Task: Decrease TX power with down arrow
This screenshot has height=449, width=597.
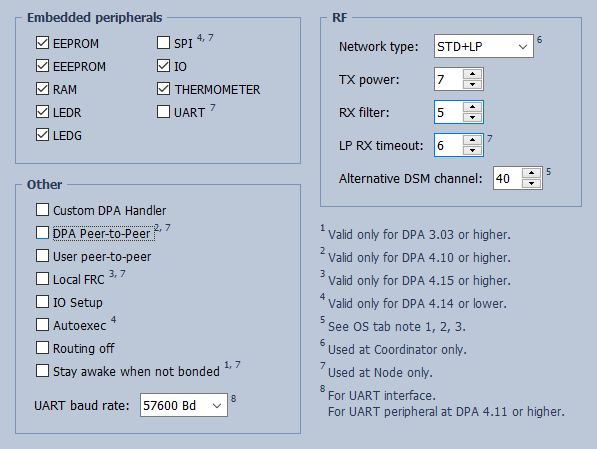Action: 472,84
